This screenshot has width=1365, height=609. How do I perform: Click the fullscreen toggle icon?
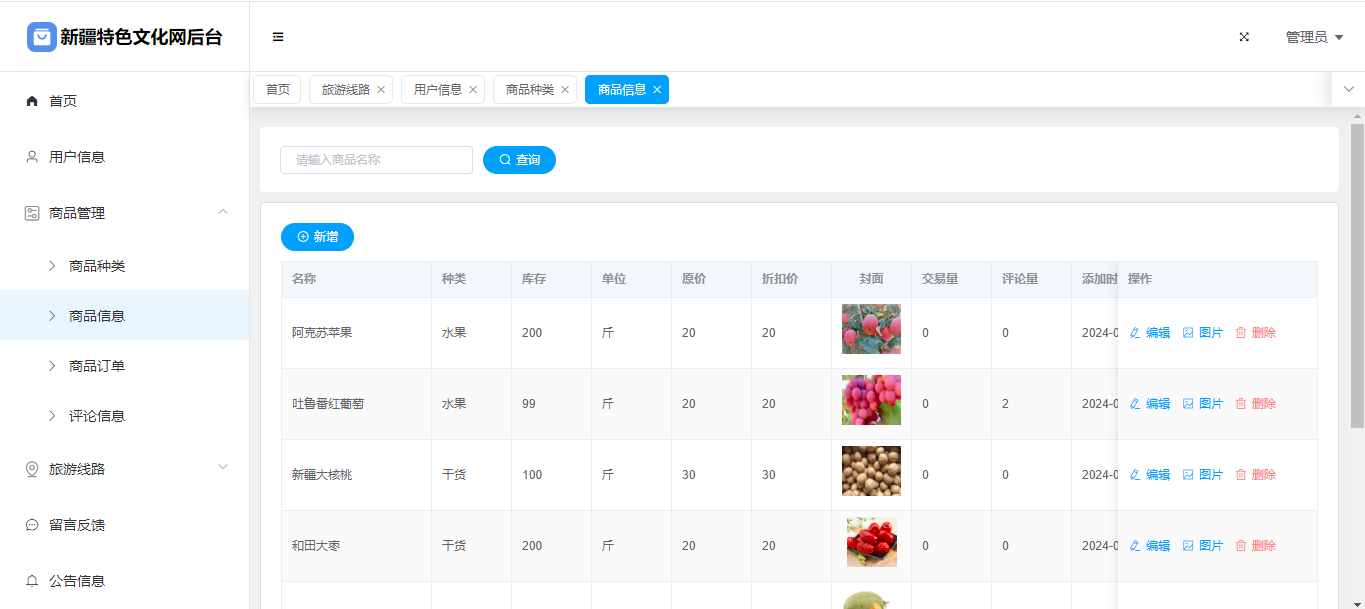[1245, 37]
